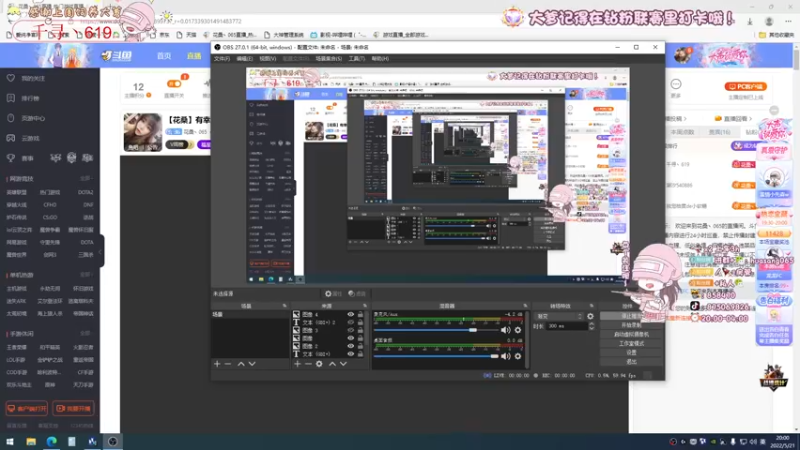The height and width of the screenshot is (450, 800).
Task: Open the Windows Start menu
Action: click(x=10, y=441)
